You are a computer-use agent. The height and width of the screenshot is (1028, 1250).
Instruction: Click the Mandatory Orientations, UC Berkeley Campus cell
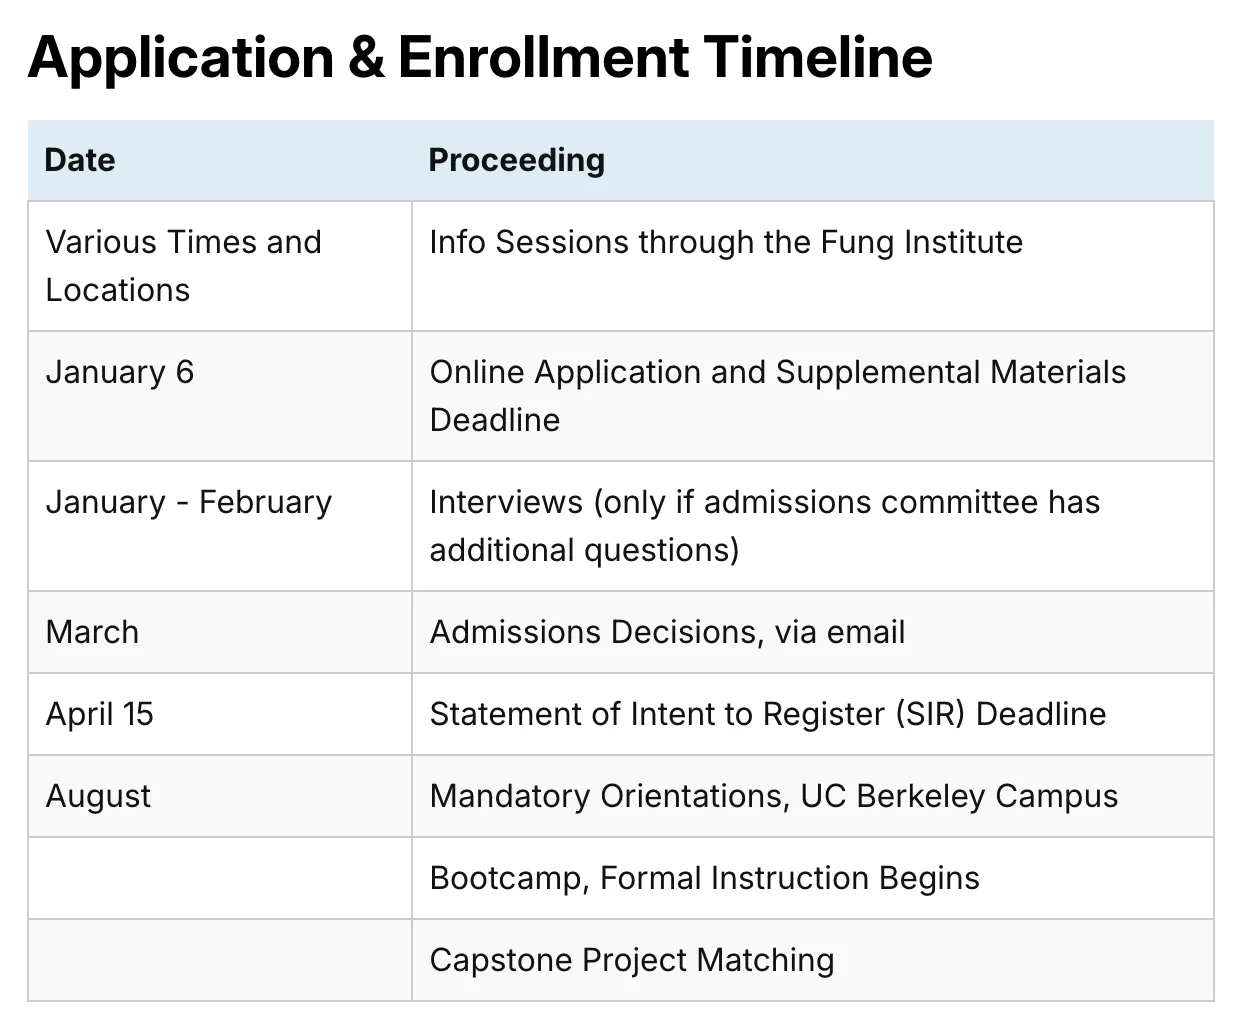773,796
